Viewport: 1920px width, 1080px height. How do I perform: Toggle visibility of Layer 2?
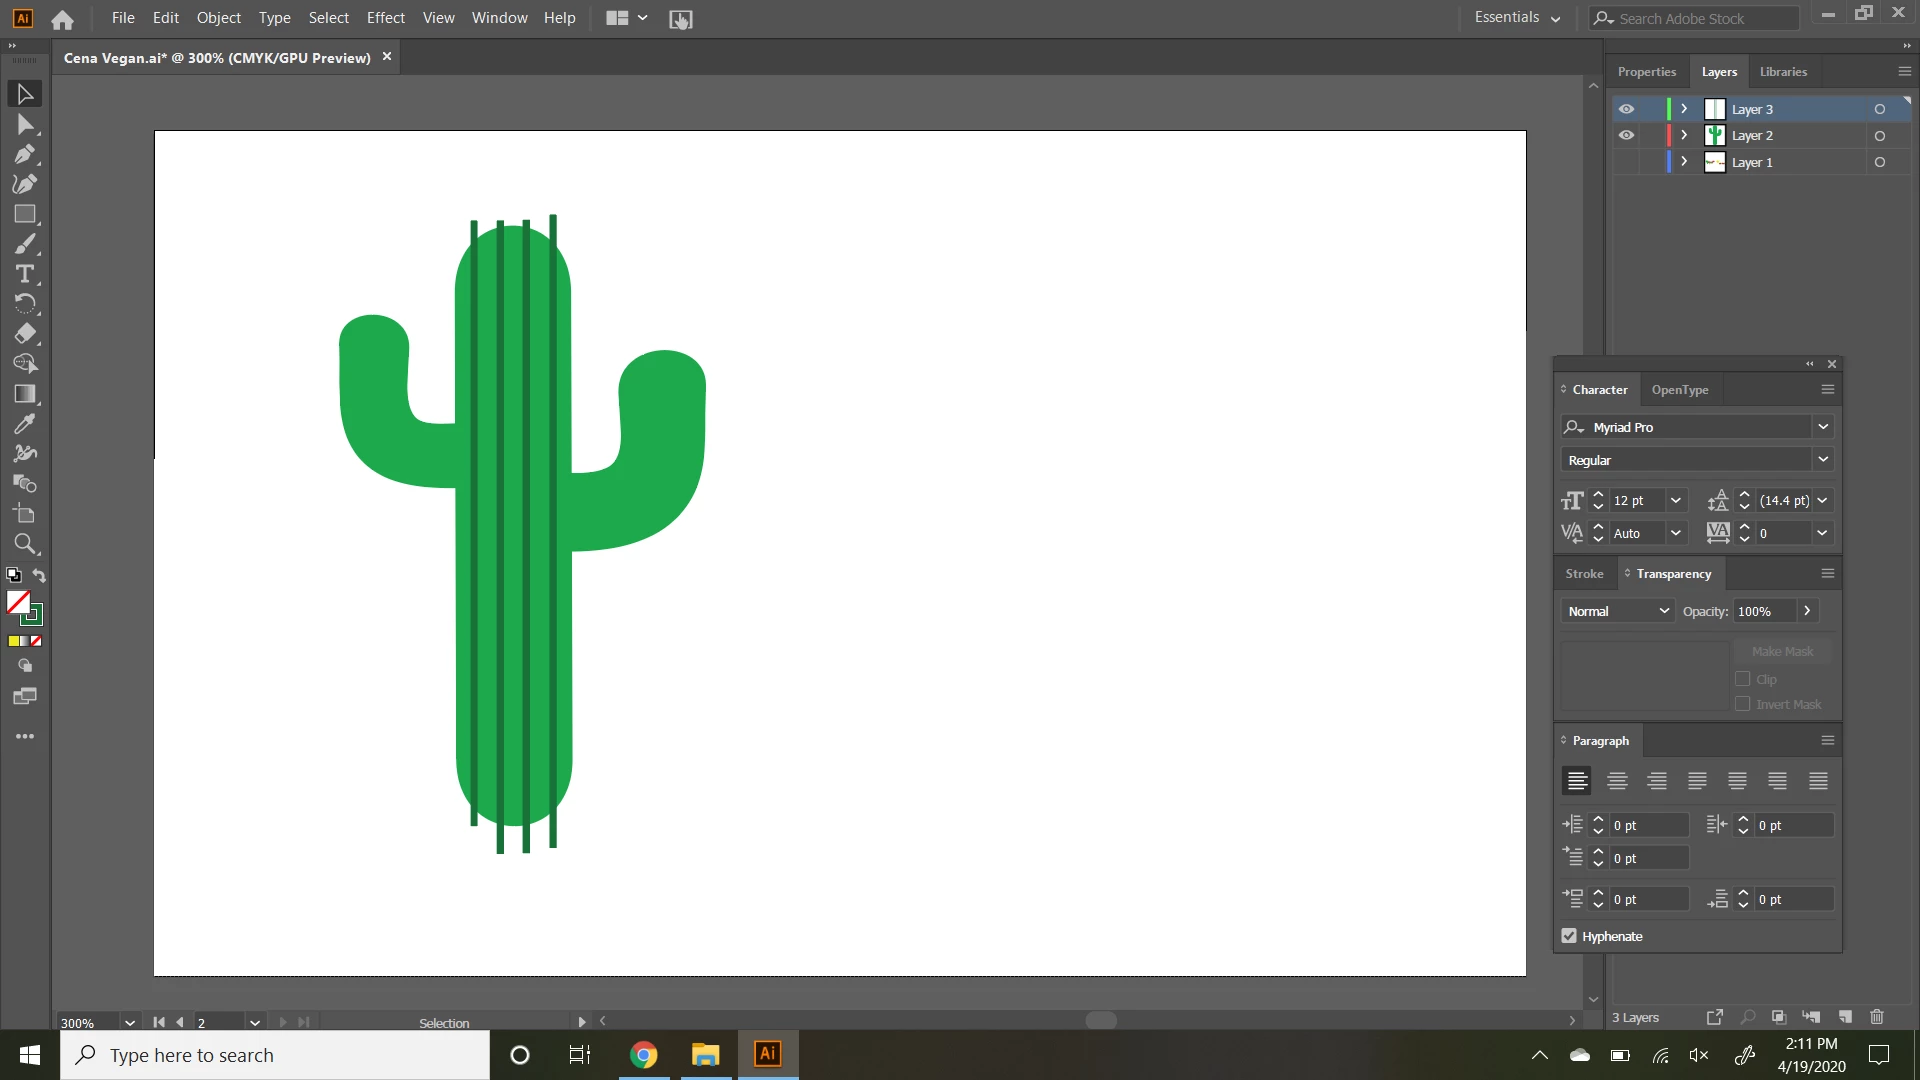(1627, 135)
